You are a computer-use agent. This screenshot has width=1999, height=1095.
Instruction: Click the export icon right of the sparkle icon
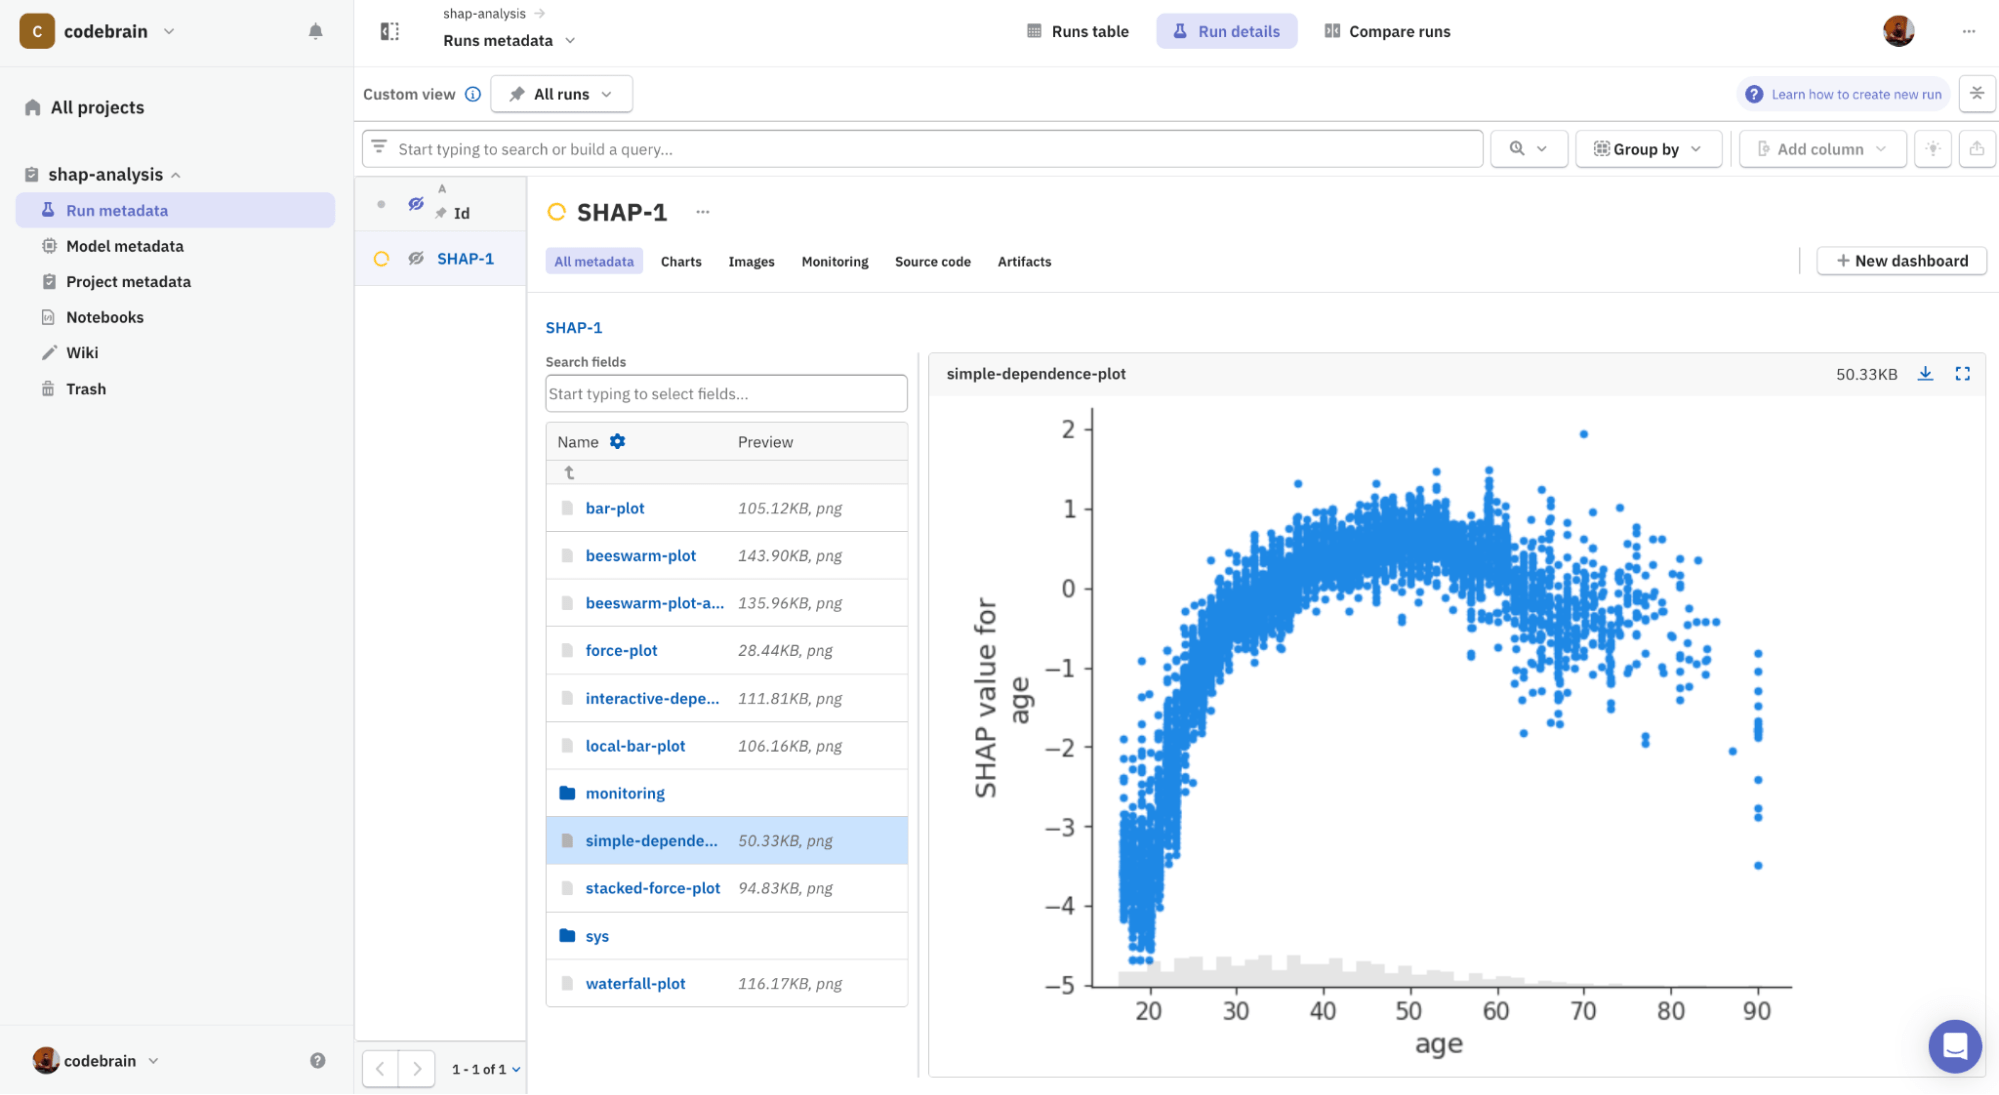tap(1977, 148)
